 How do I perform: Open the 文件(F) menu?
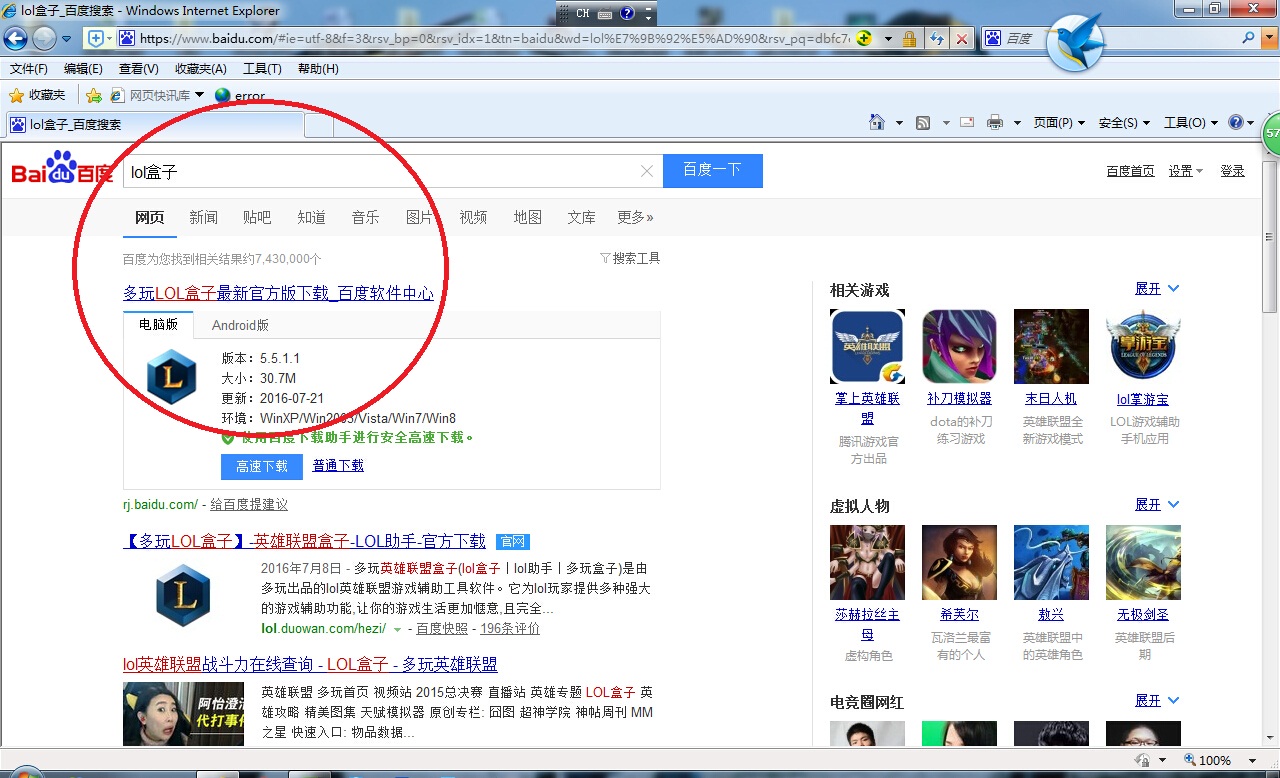(x=29, y=69)
